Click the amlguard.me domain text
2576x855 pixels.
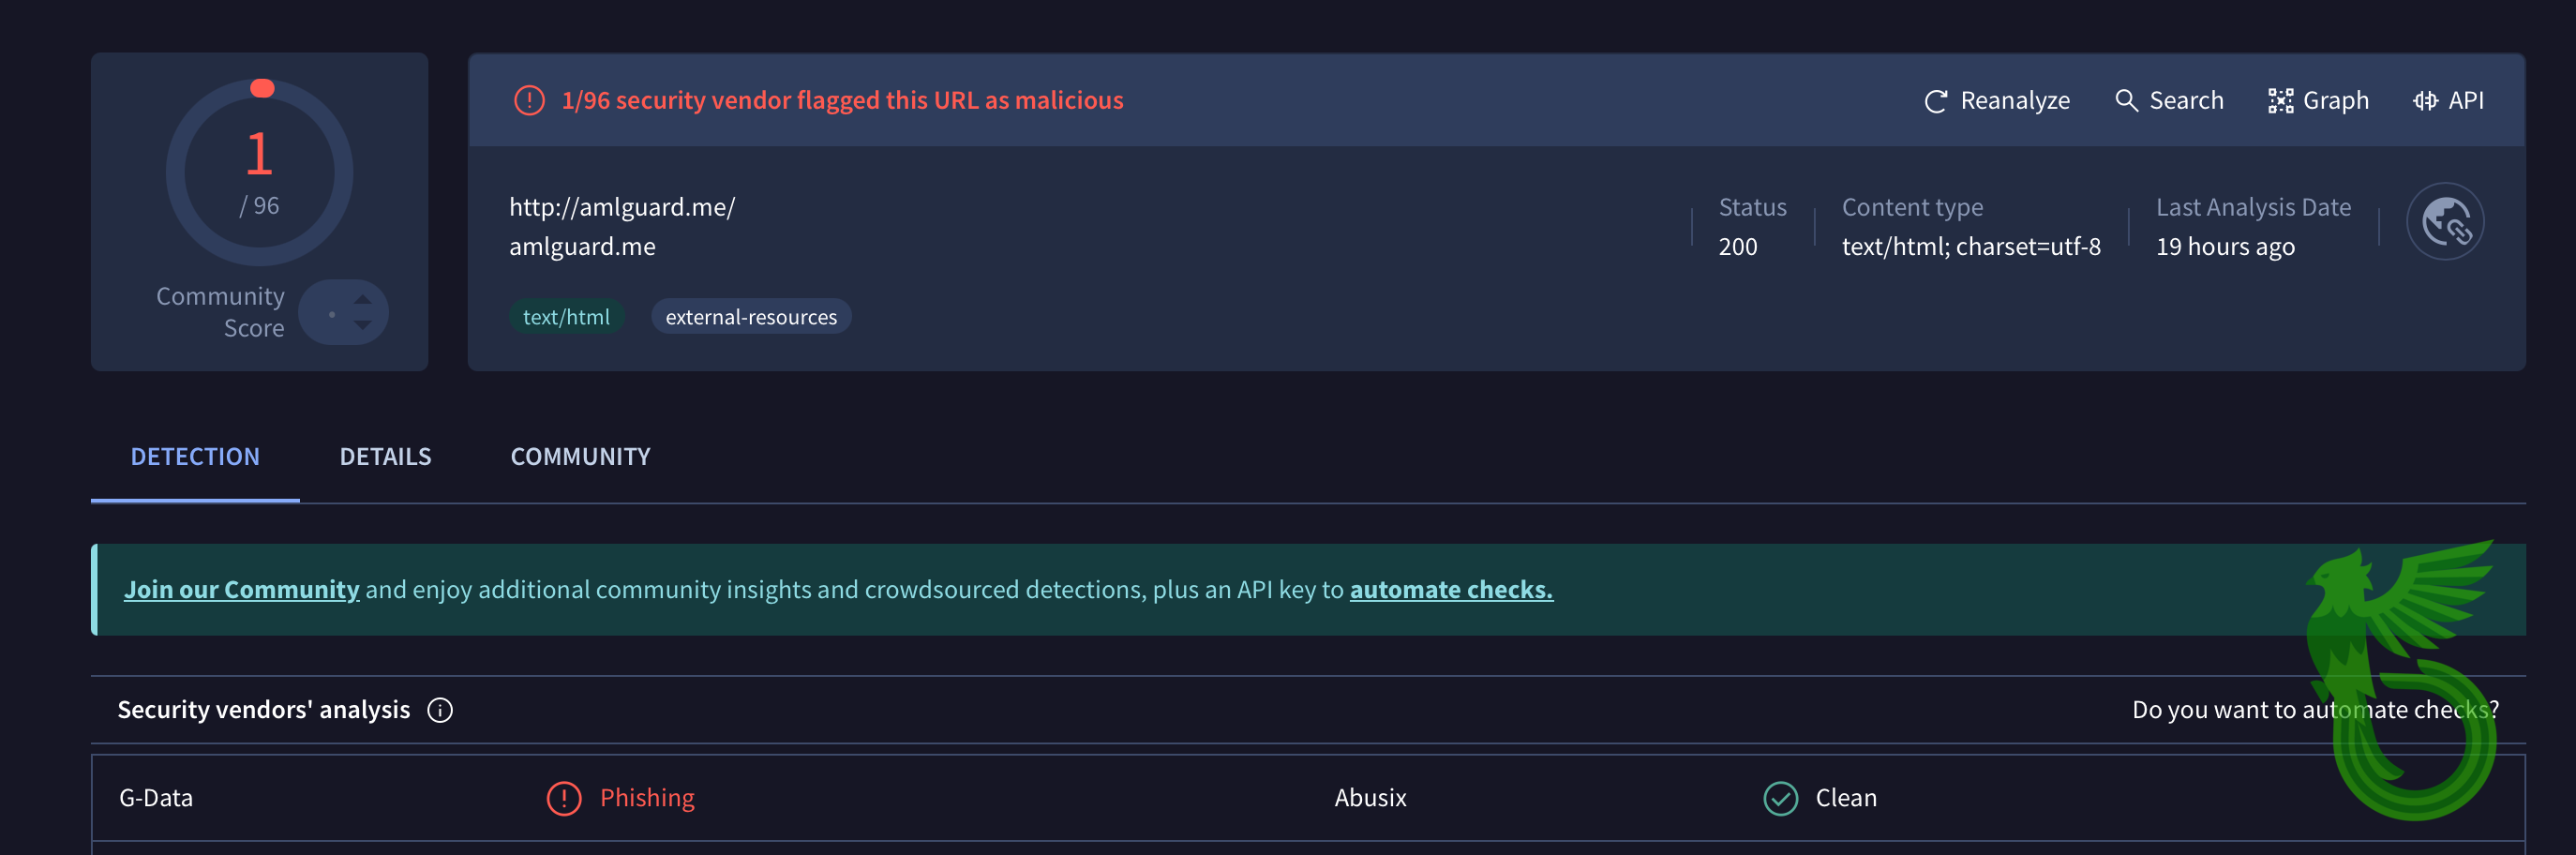[x=582, y=246]
